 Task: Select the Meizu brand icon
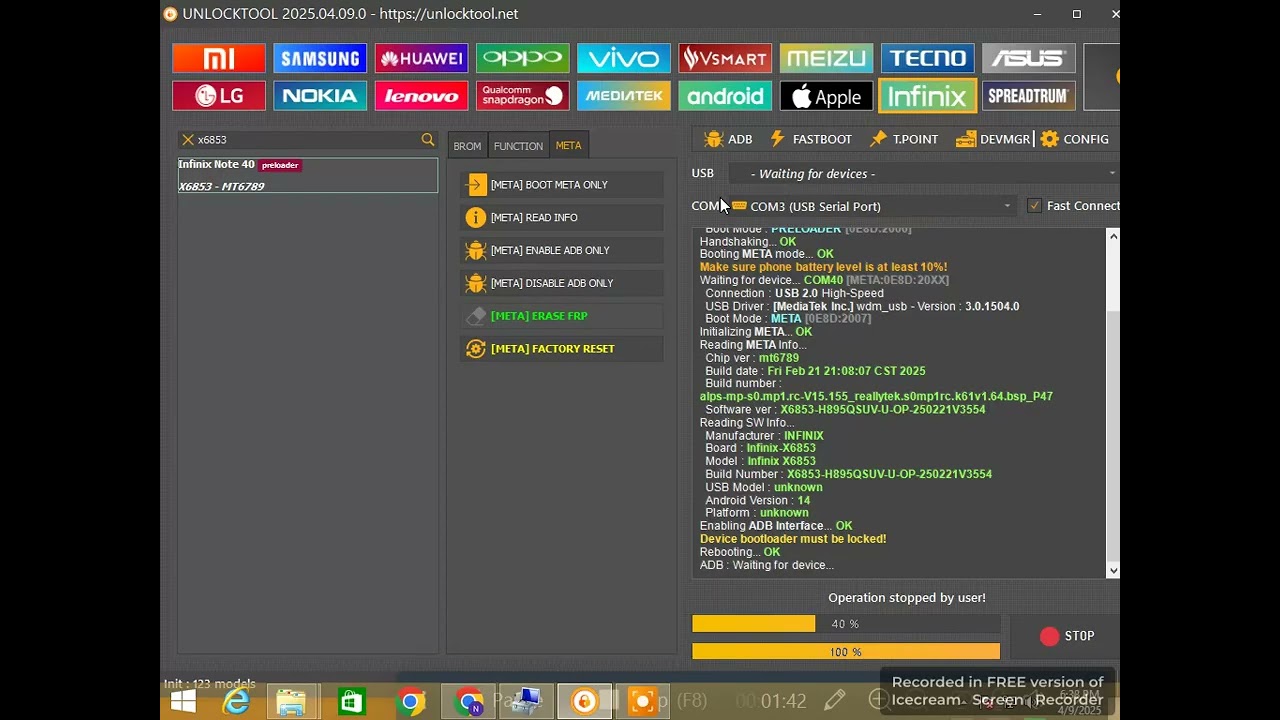point(826,58)
